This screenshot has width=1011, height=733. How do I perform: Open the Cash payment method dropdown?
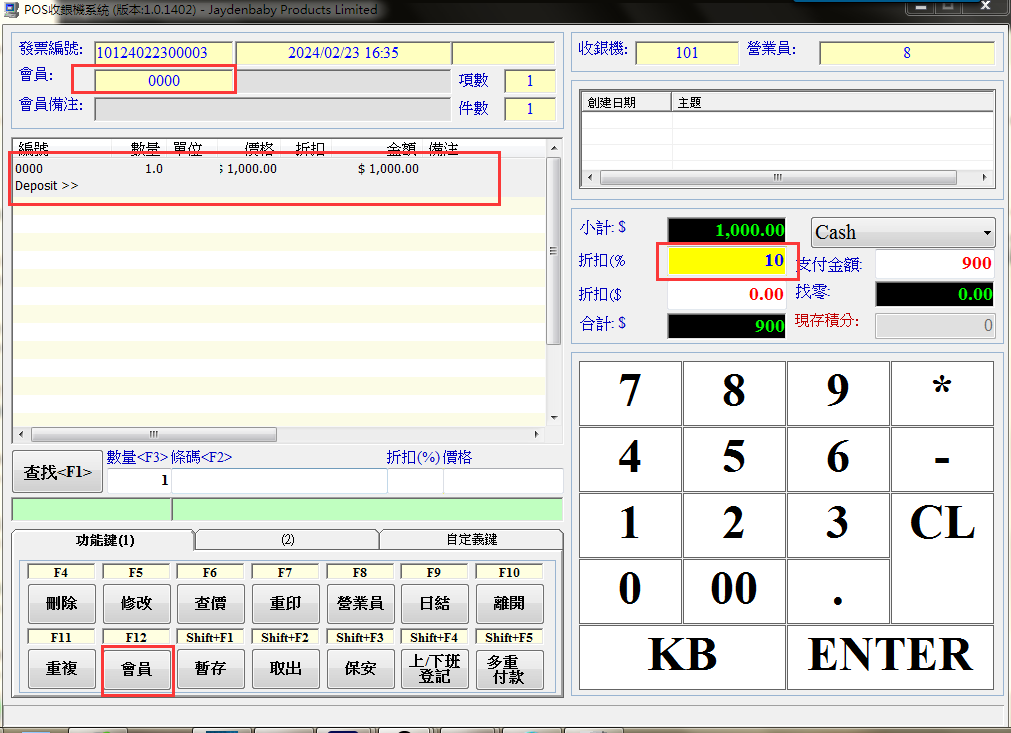click(903, 232)
